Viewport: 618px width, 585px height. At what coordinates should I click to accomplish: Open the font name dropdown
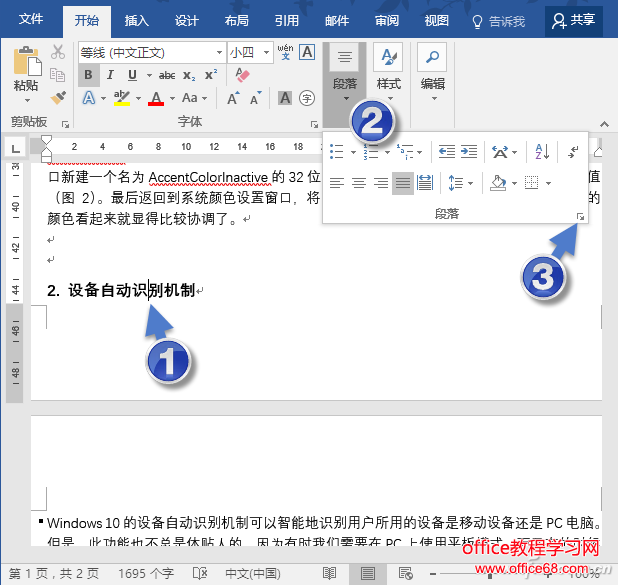218,52
